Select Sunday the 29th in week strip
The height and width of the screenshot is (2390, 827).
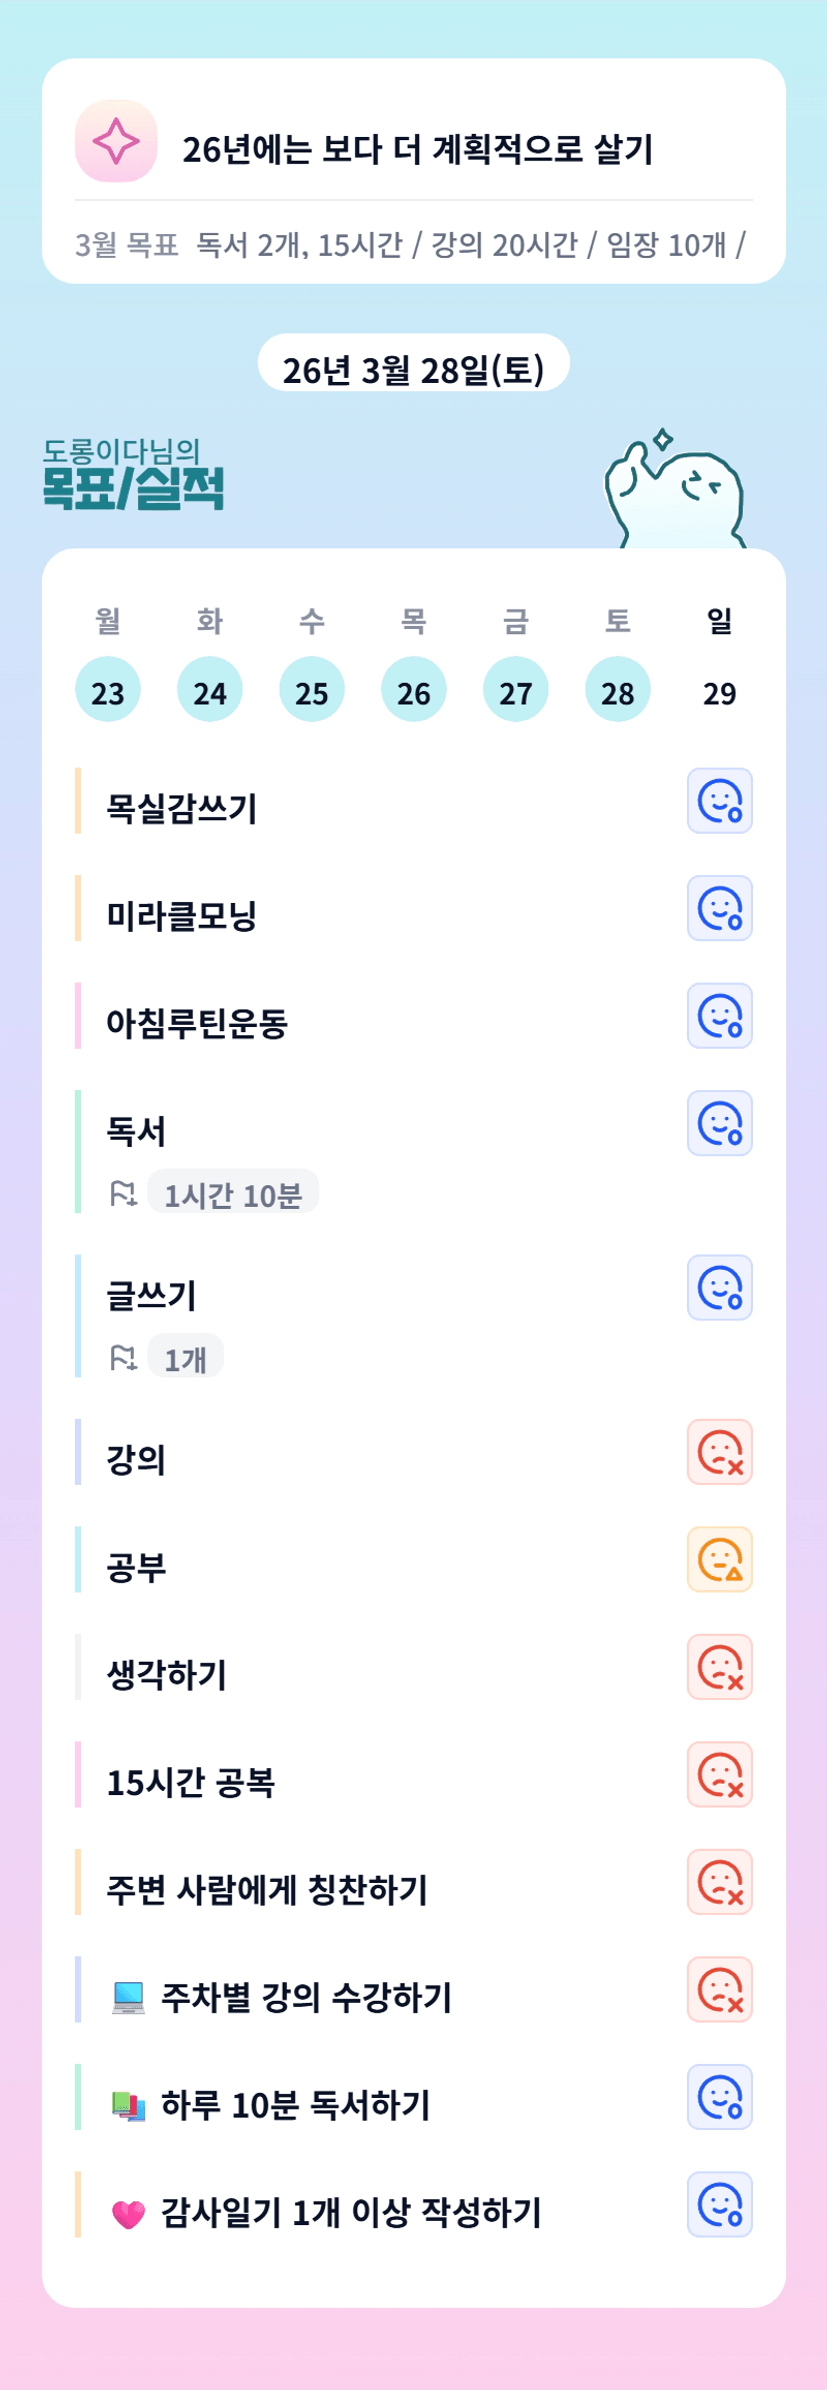tap(719, 690)
